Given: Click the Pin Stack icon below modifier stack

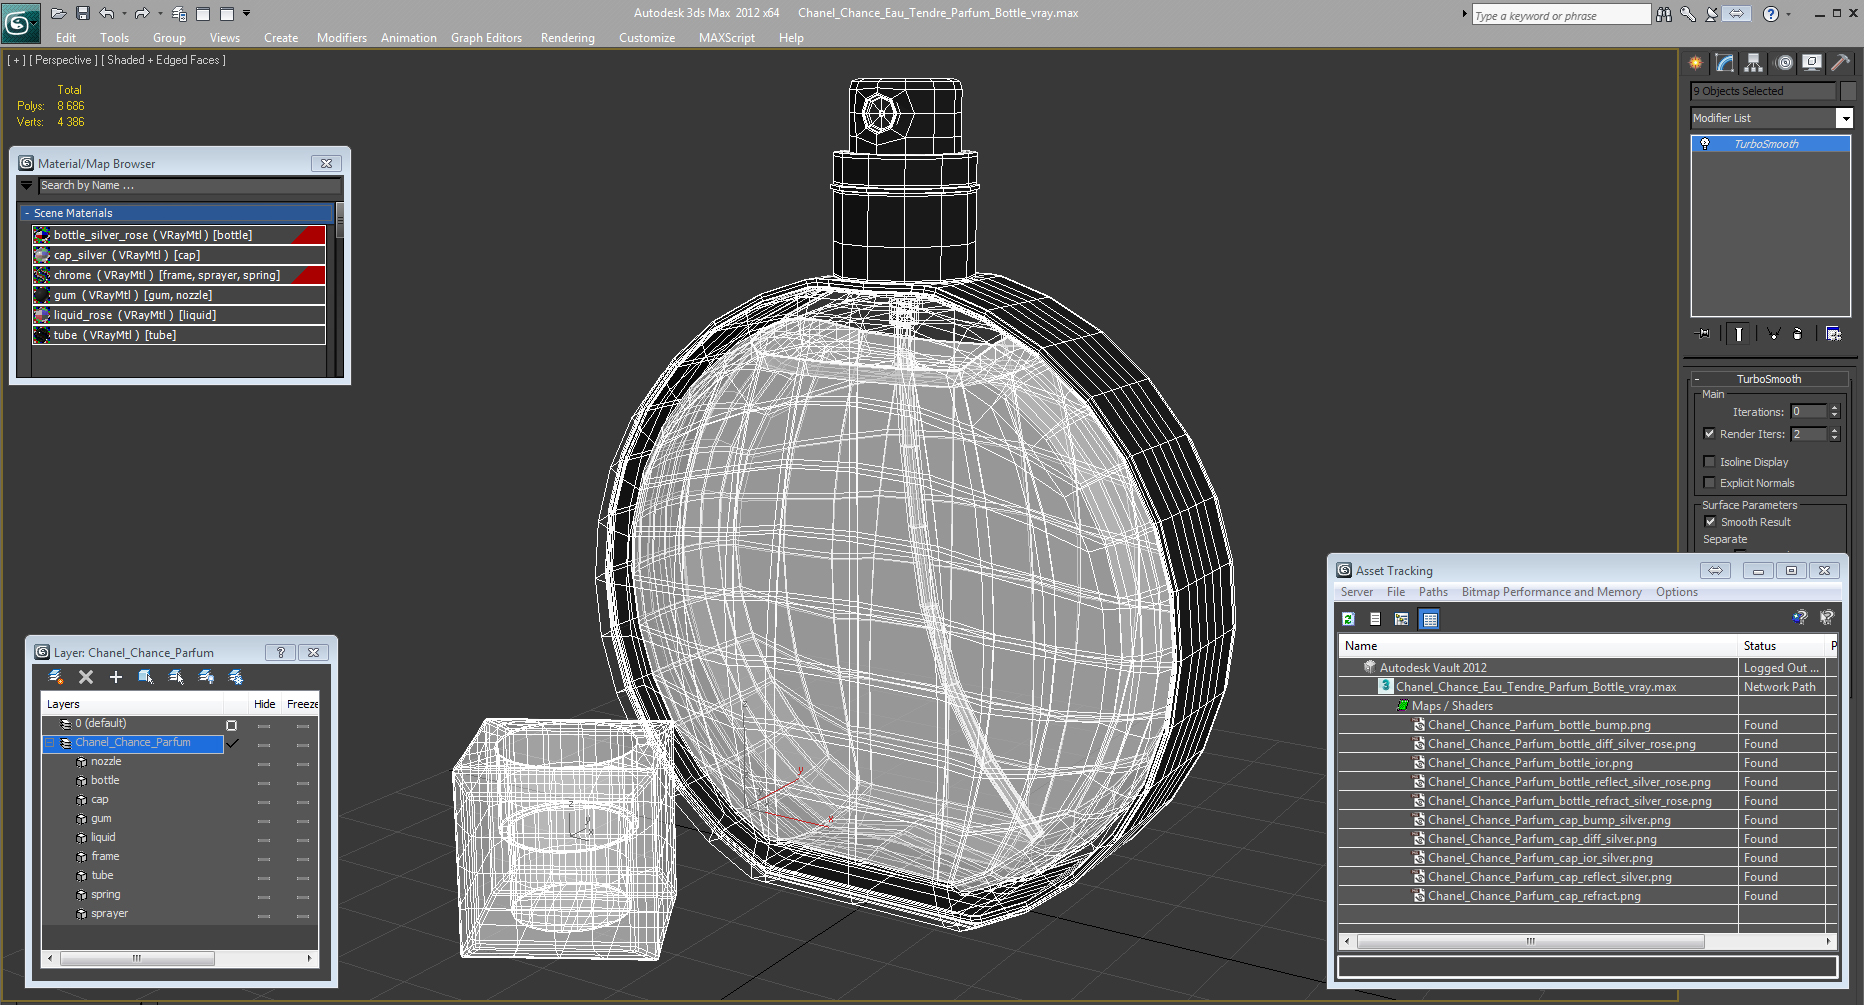Looking at the screenshot, I should 1704,334.
